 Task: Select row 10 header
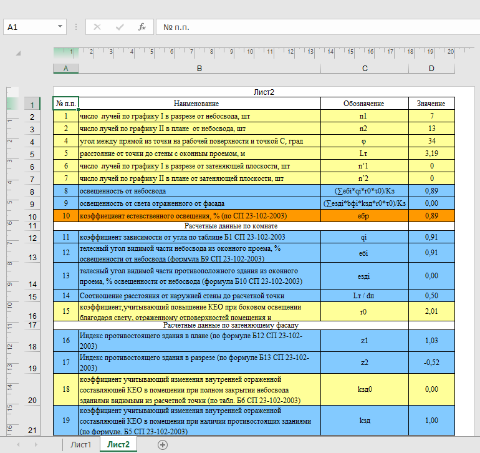pos(32,217)
